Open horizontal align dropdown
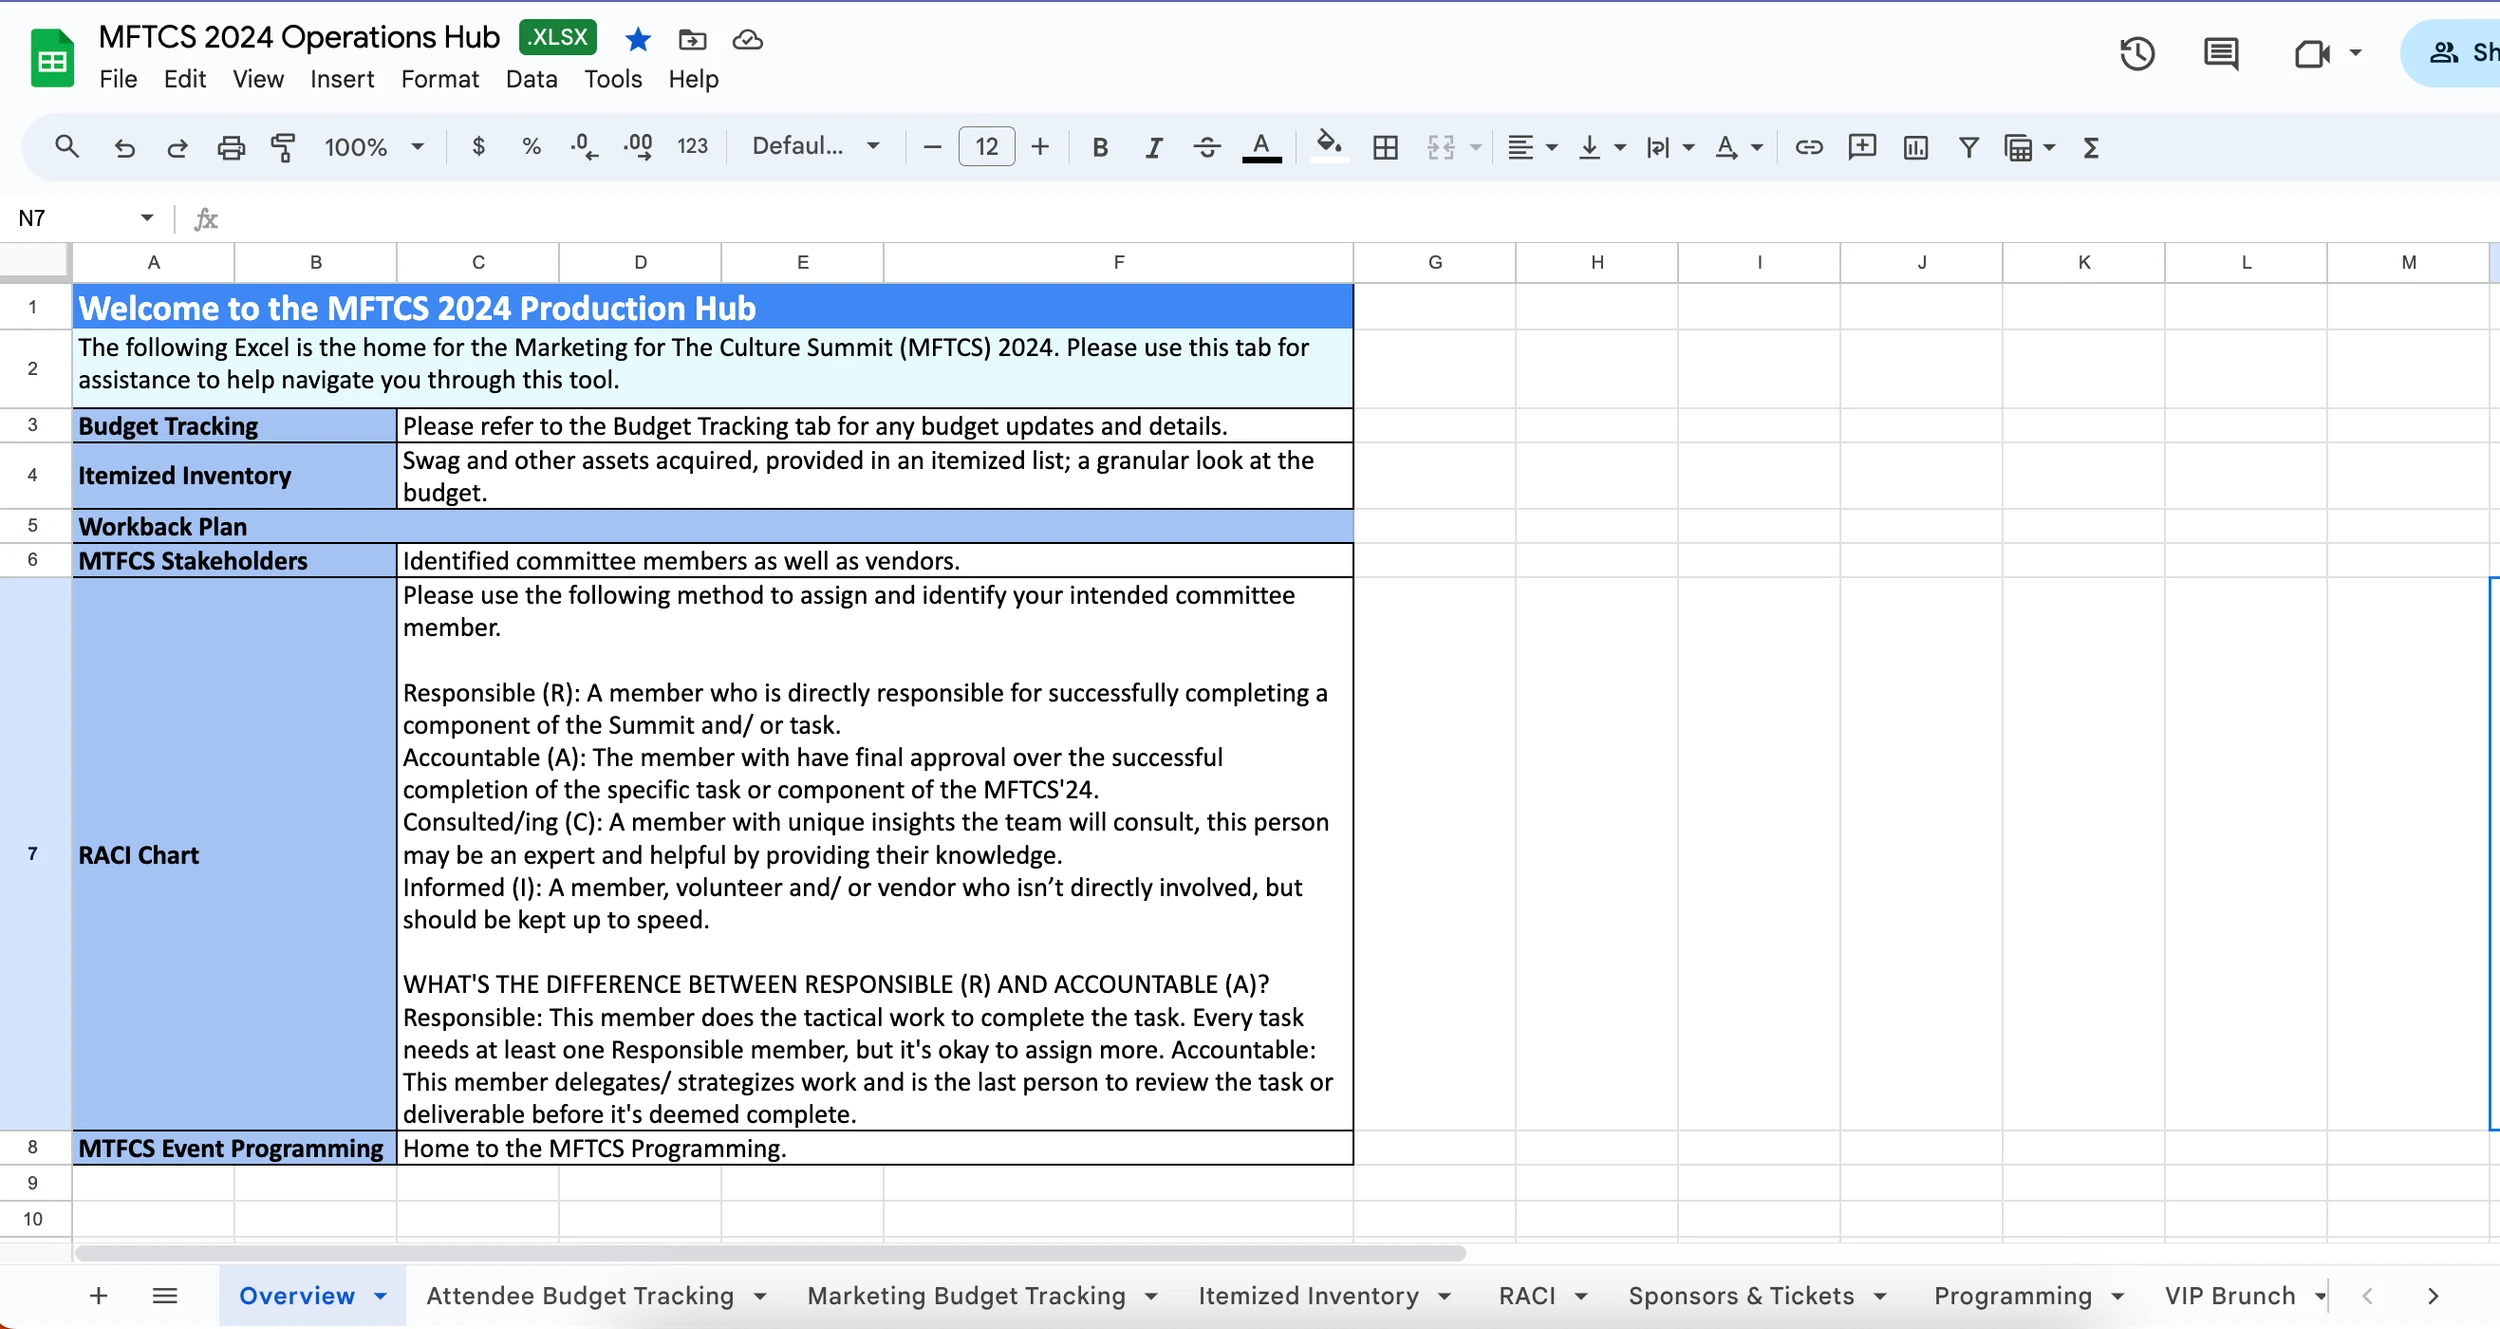 pyautogui.click(x=1532, y=148)
